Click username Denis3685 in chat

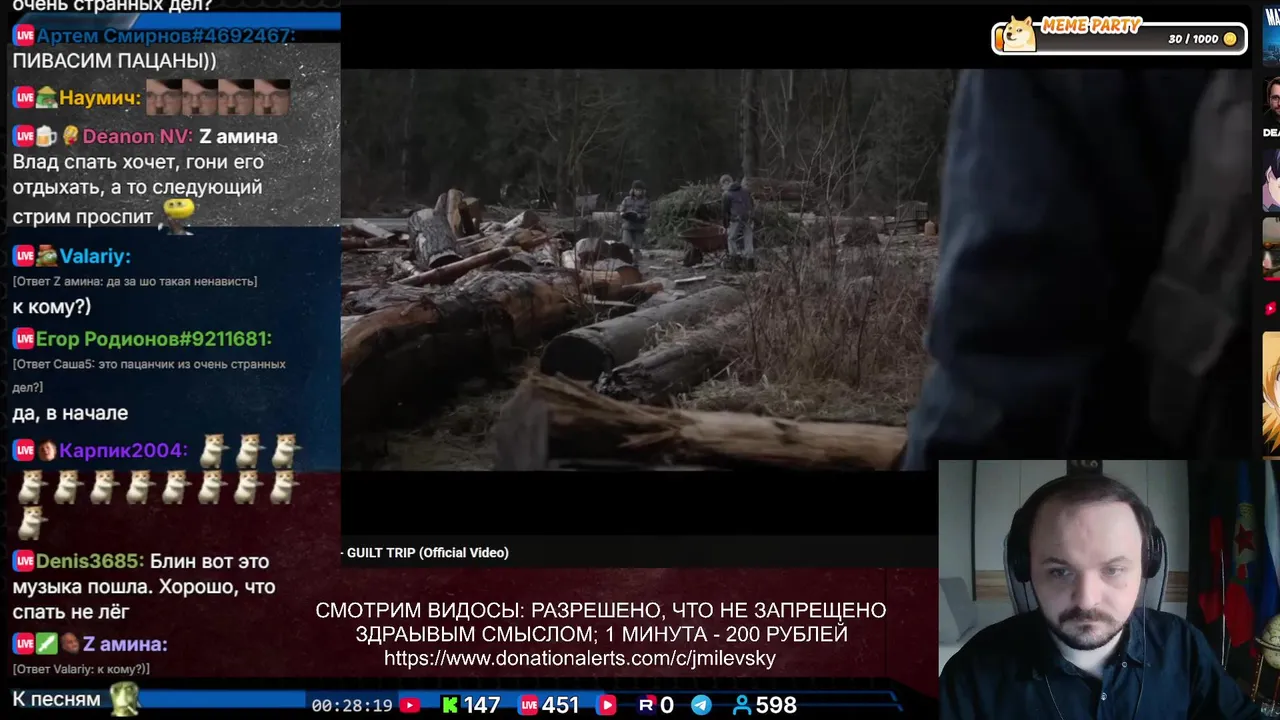(x=91, y=561)
